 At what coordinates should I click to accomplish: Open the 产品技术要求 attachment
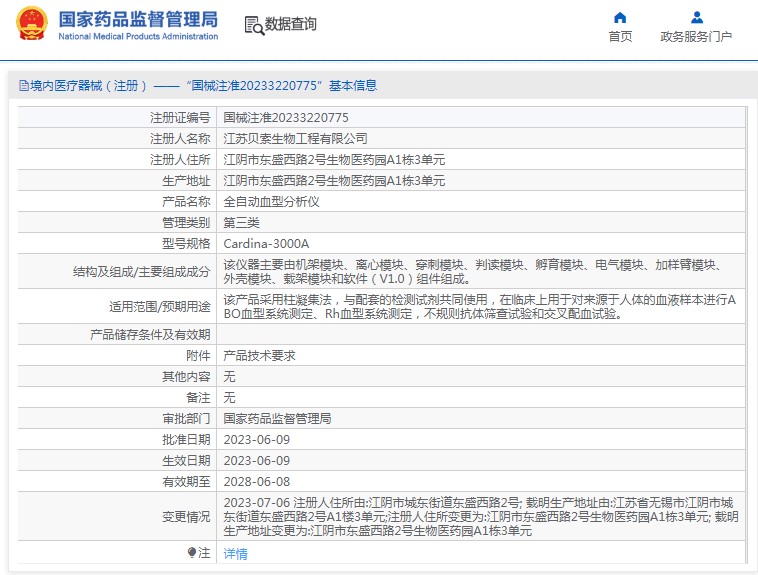coord(258,356)
